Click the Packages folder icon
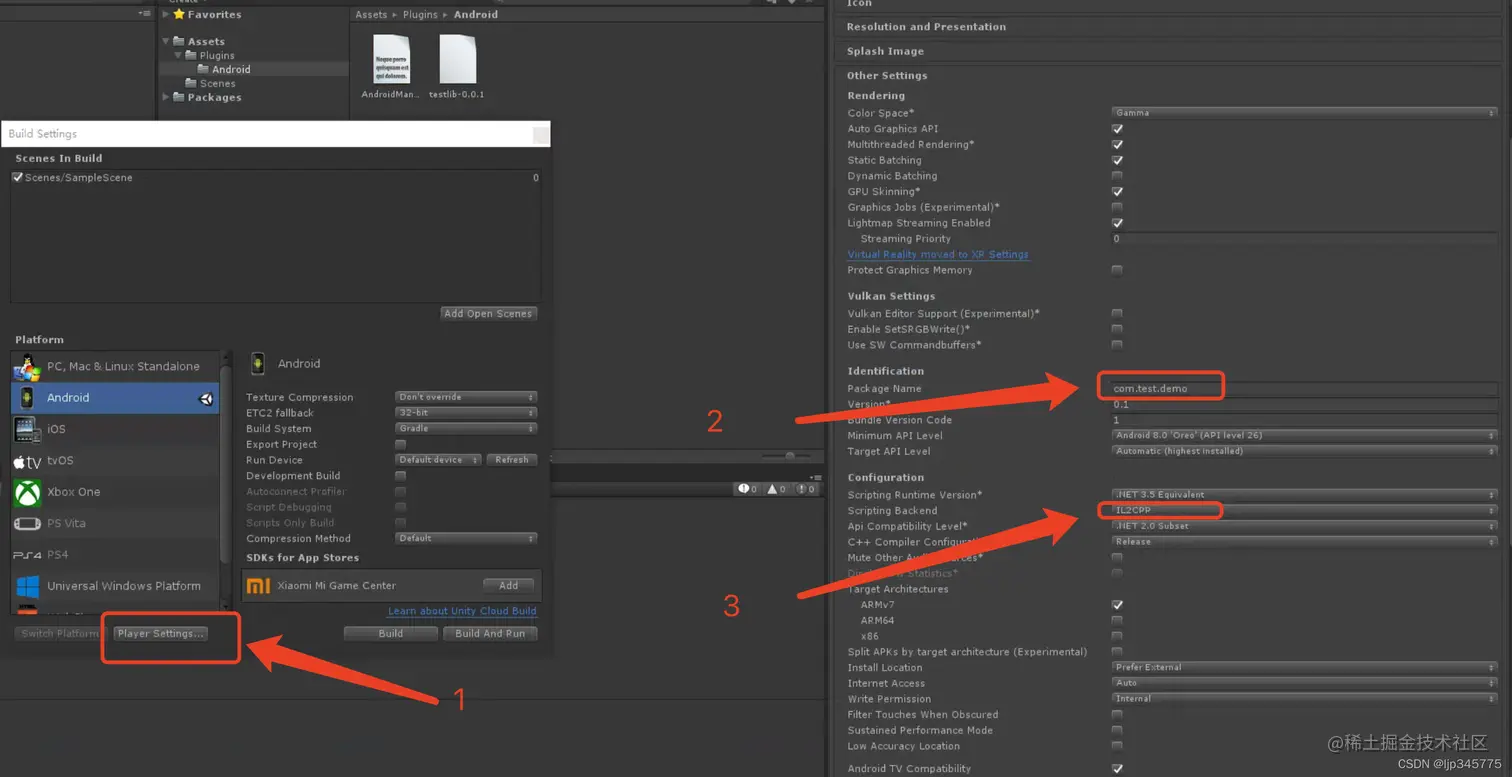 (x=179, y=97)
